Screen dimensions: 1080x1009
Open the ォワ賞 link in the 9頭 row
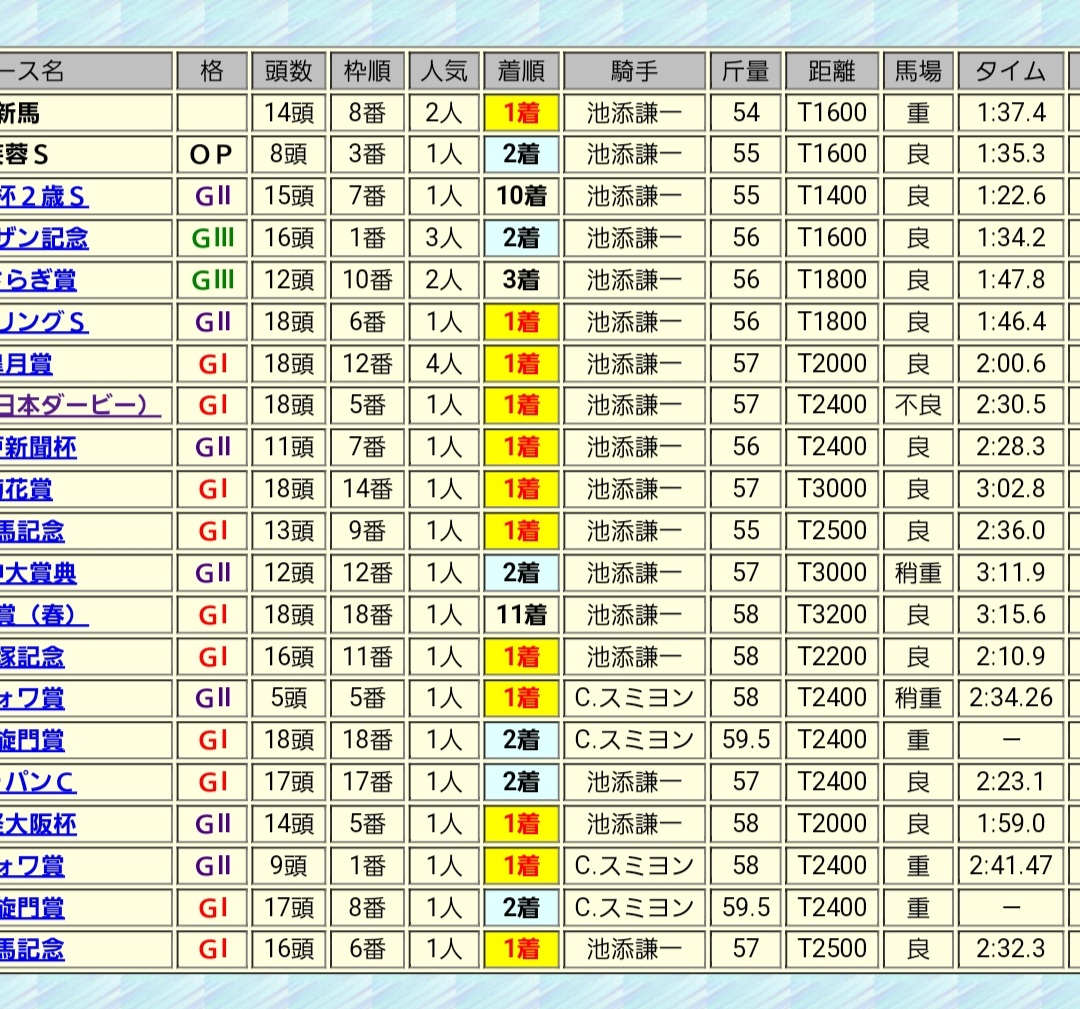32,866
